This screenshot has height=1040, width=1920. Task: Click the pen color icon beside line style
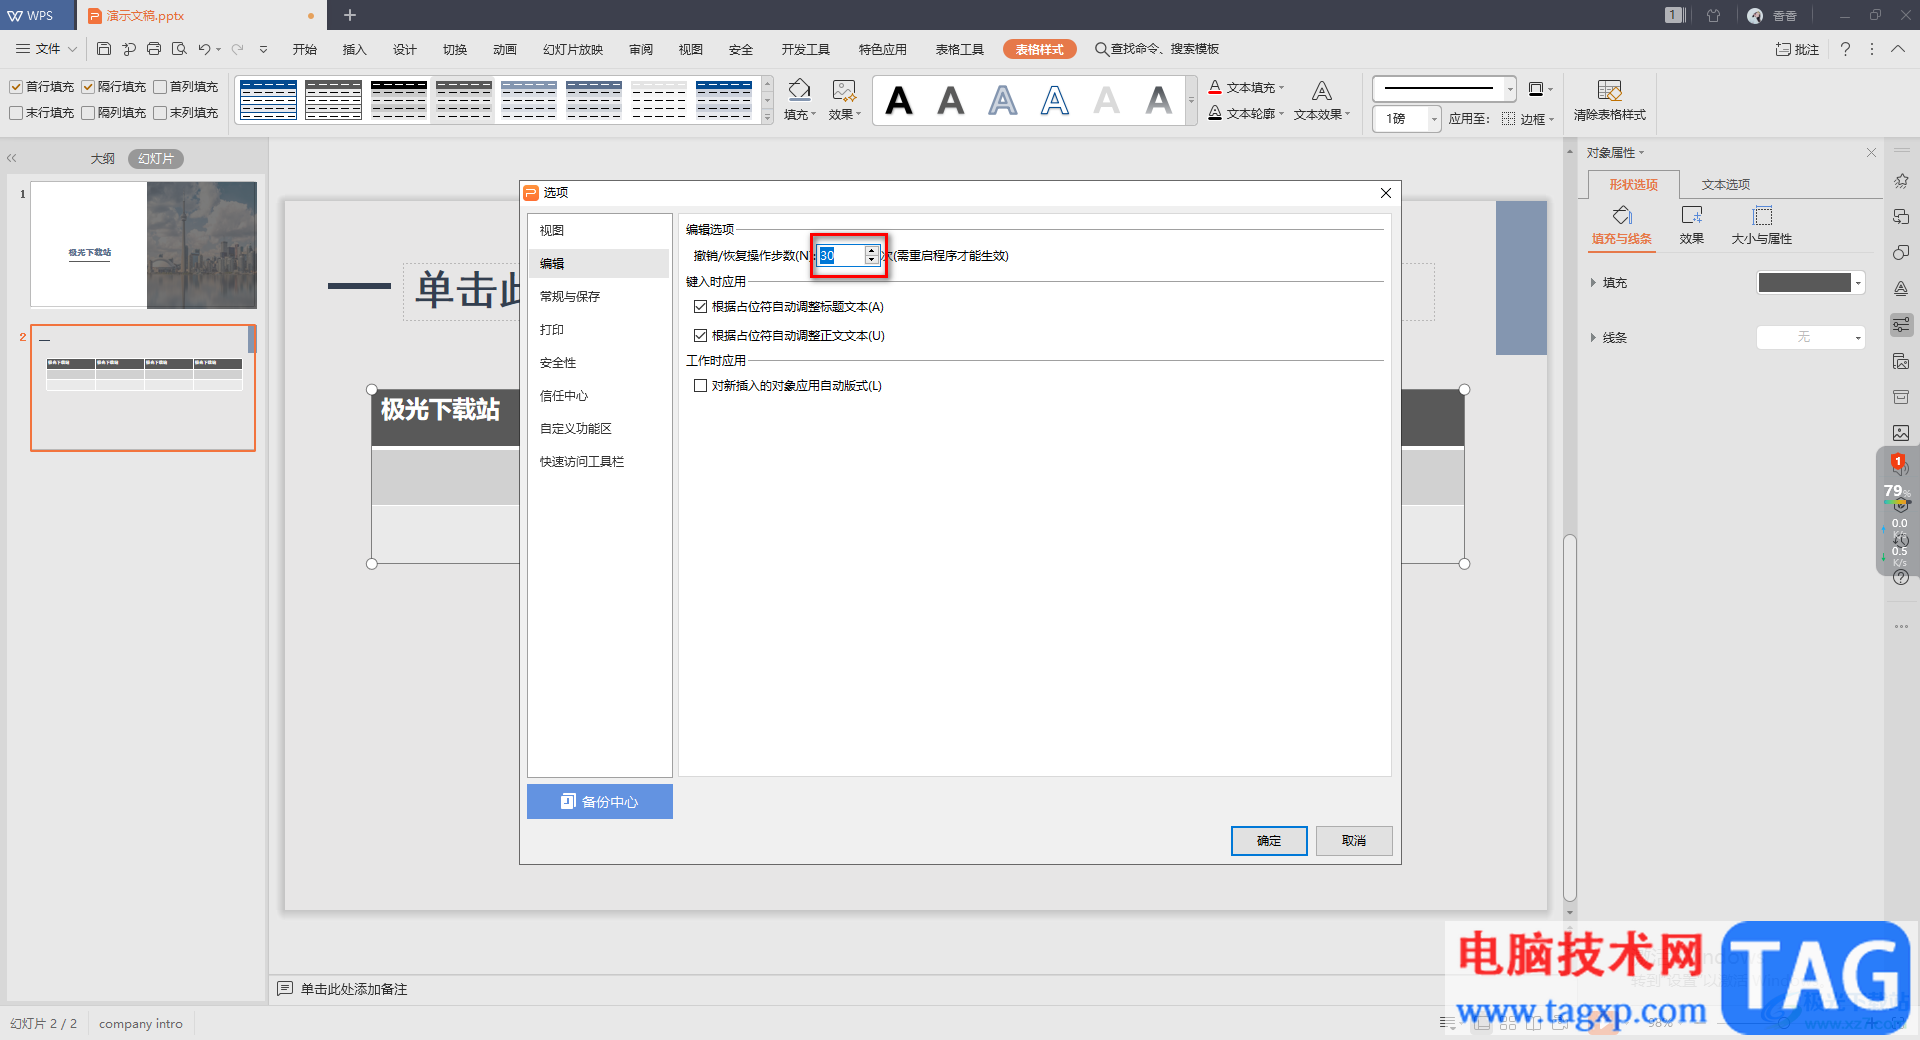pyautogui.click(x=1537, y=89)
